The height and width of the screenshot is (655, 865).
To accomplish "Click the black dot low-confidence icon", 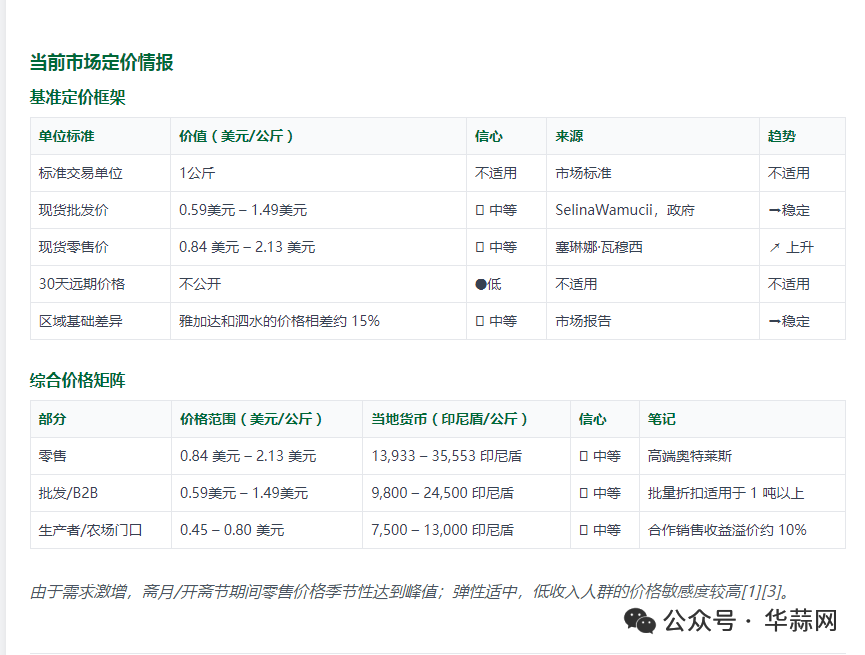I will 480,284.
